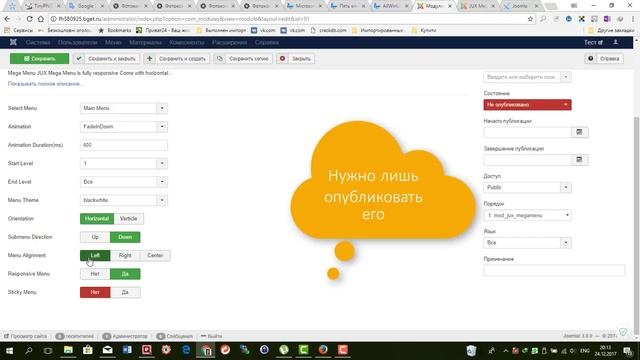Open the Пользователи admin menu
The height and width of the screenshot is (360, 640).
coord(78,42)
